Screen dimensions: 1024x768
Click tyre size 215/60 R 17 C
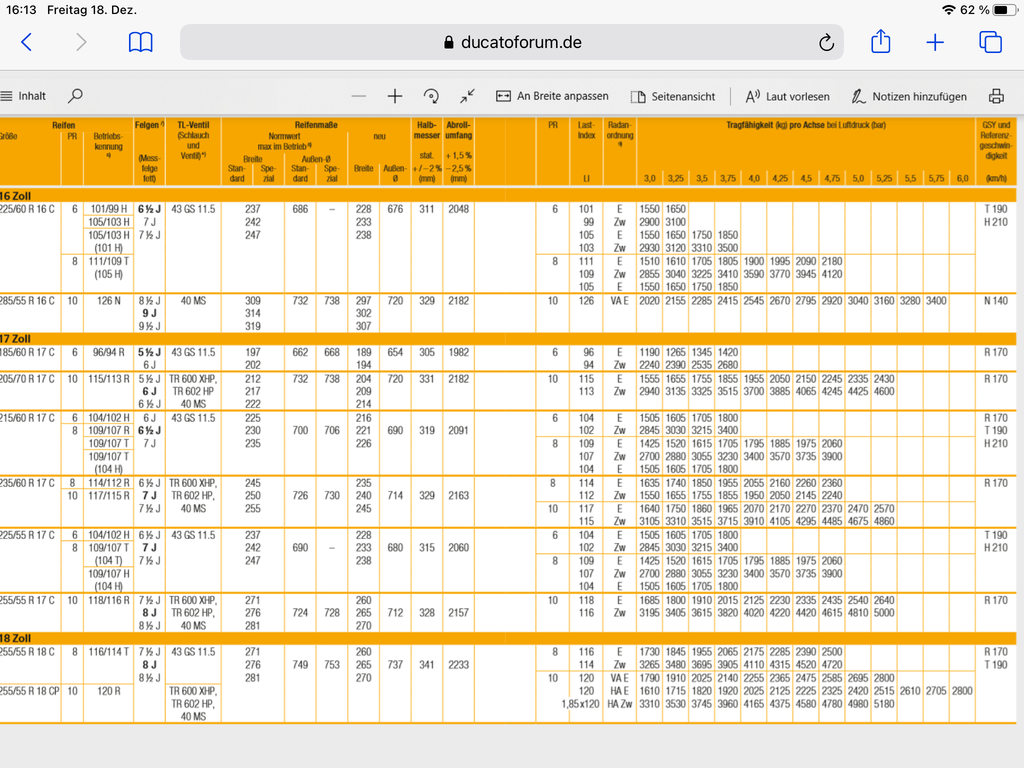(x=27, y=417)
